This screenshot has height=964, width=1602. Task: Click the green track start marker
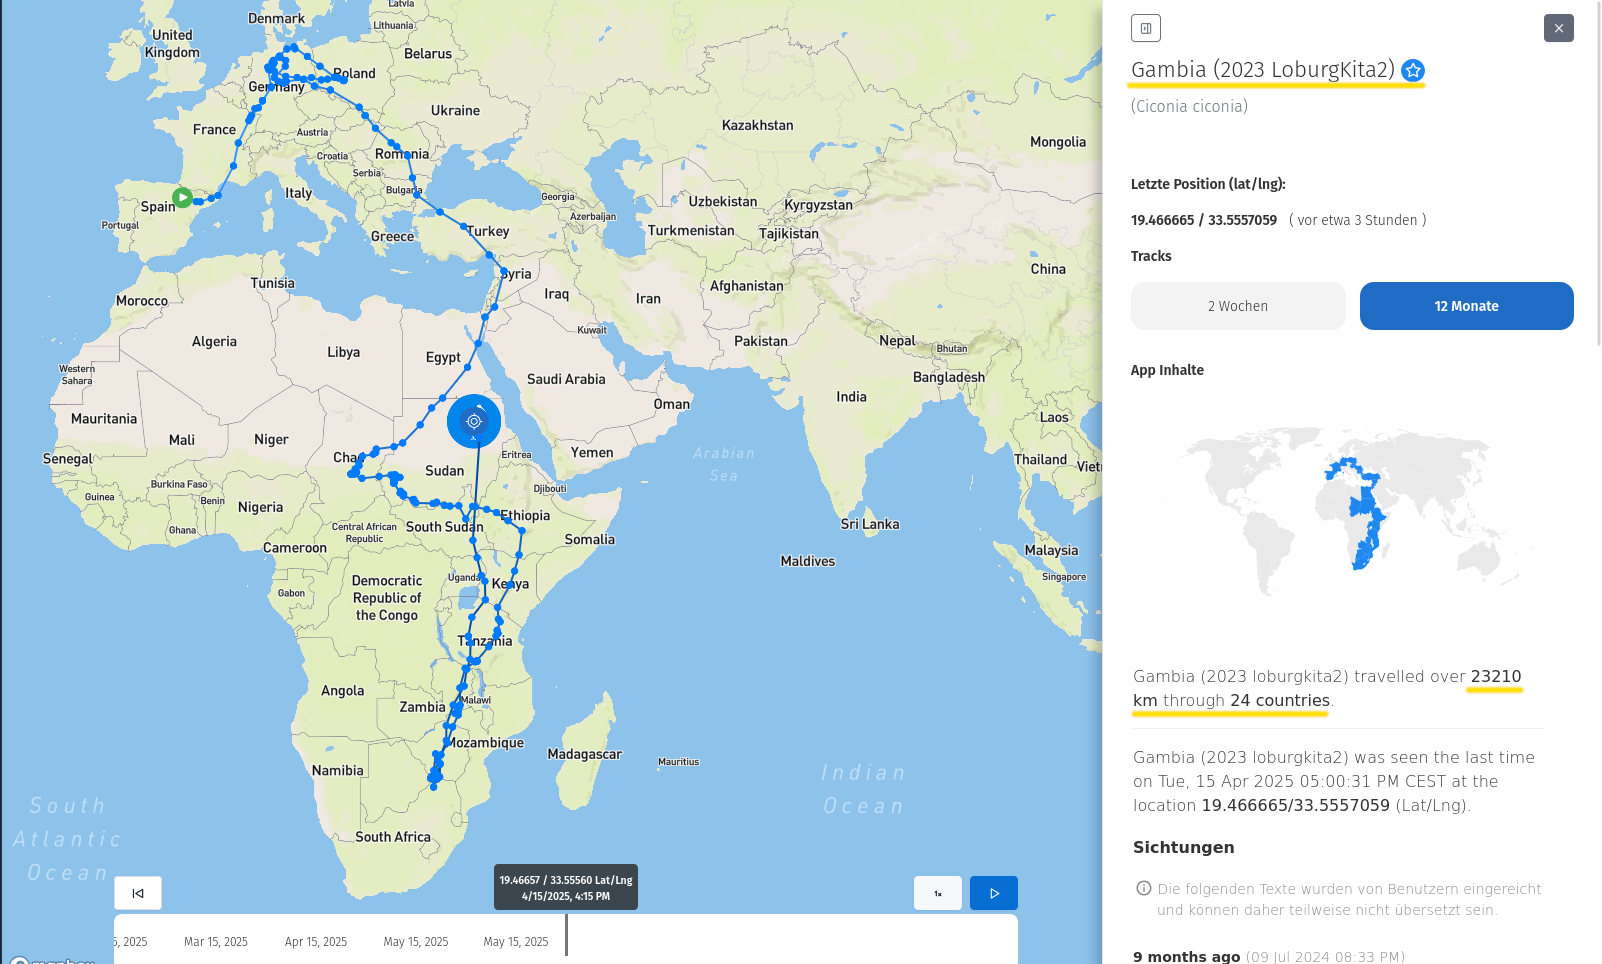pos(182,198)
